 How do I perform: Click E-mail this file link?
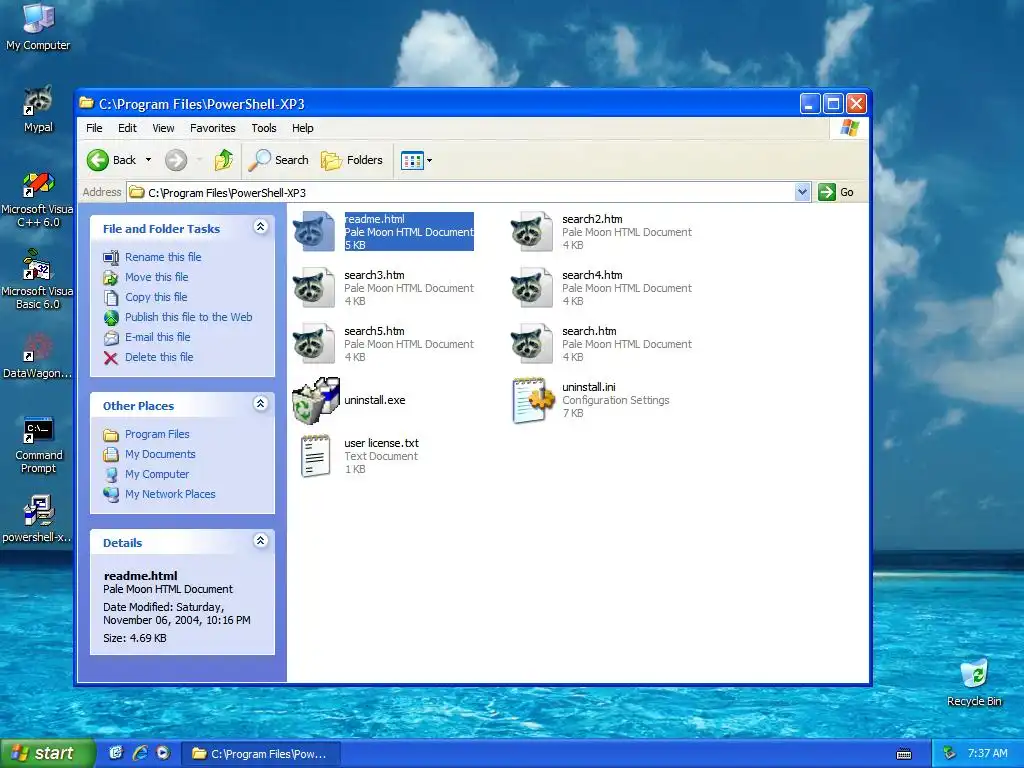(158, 337)
